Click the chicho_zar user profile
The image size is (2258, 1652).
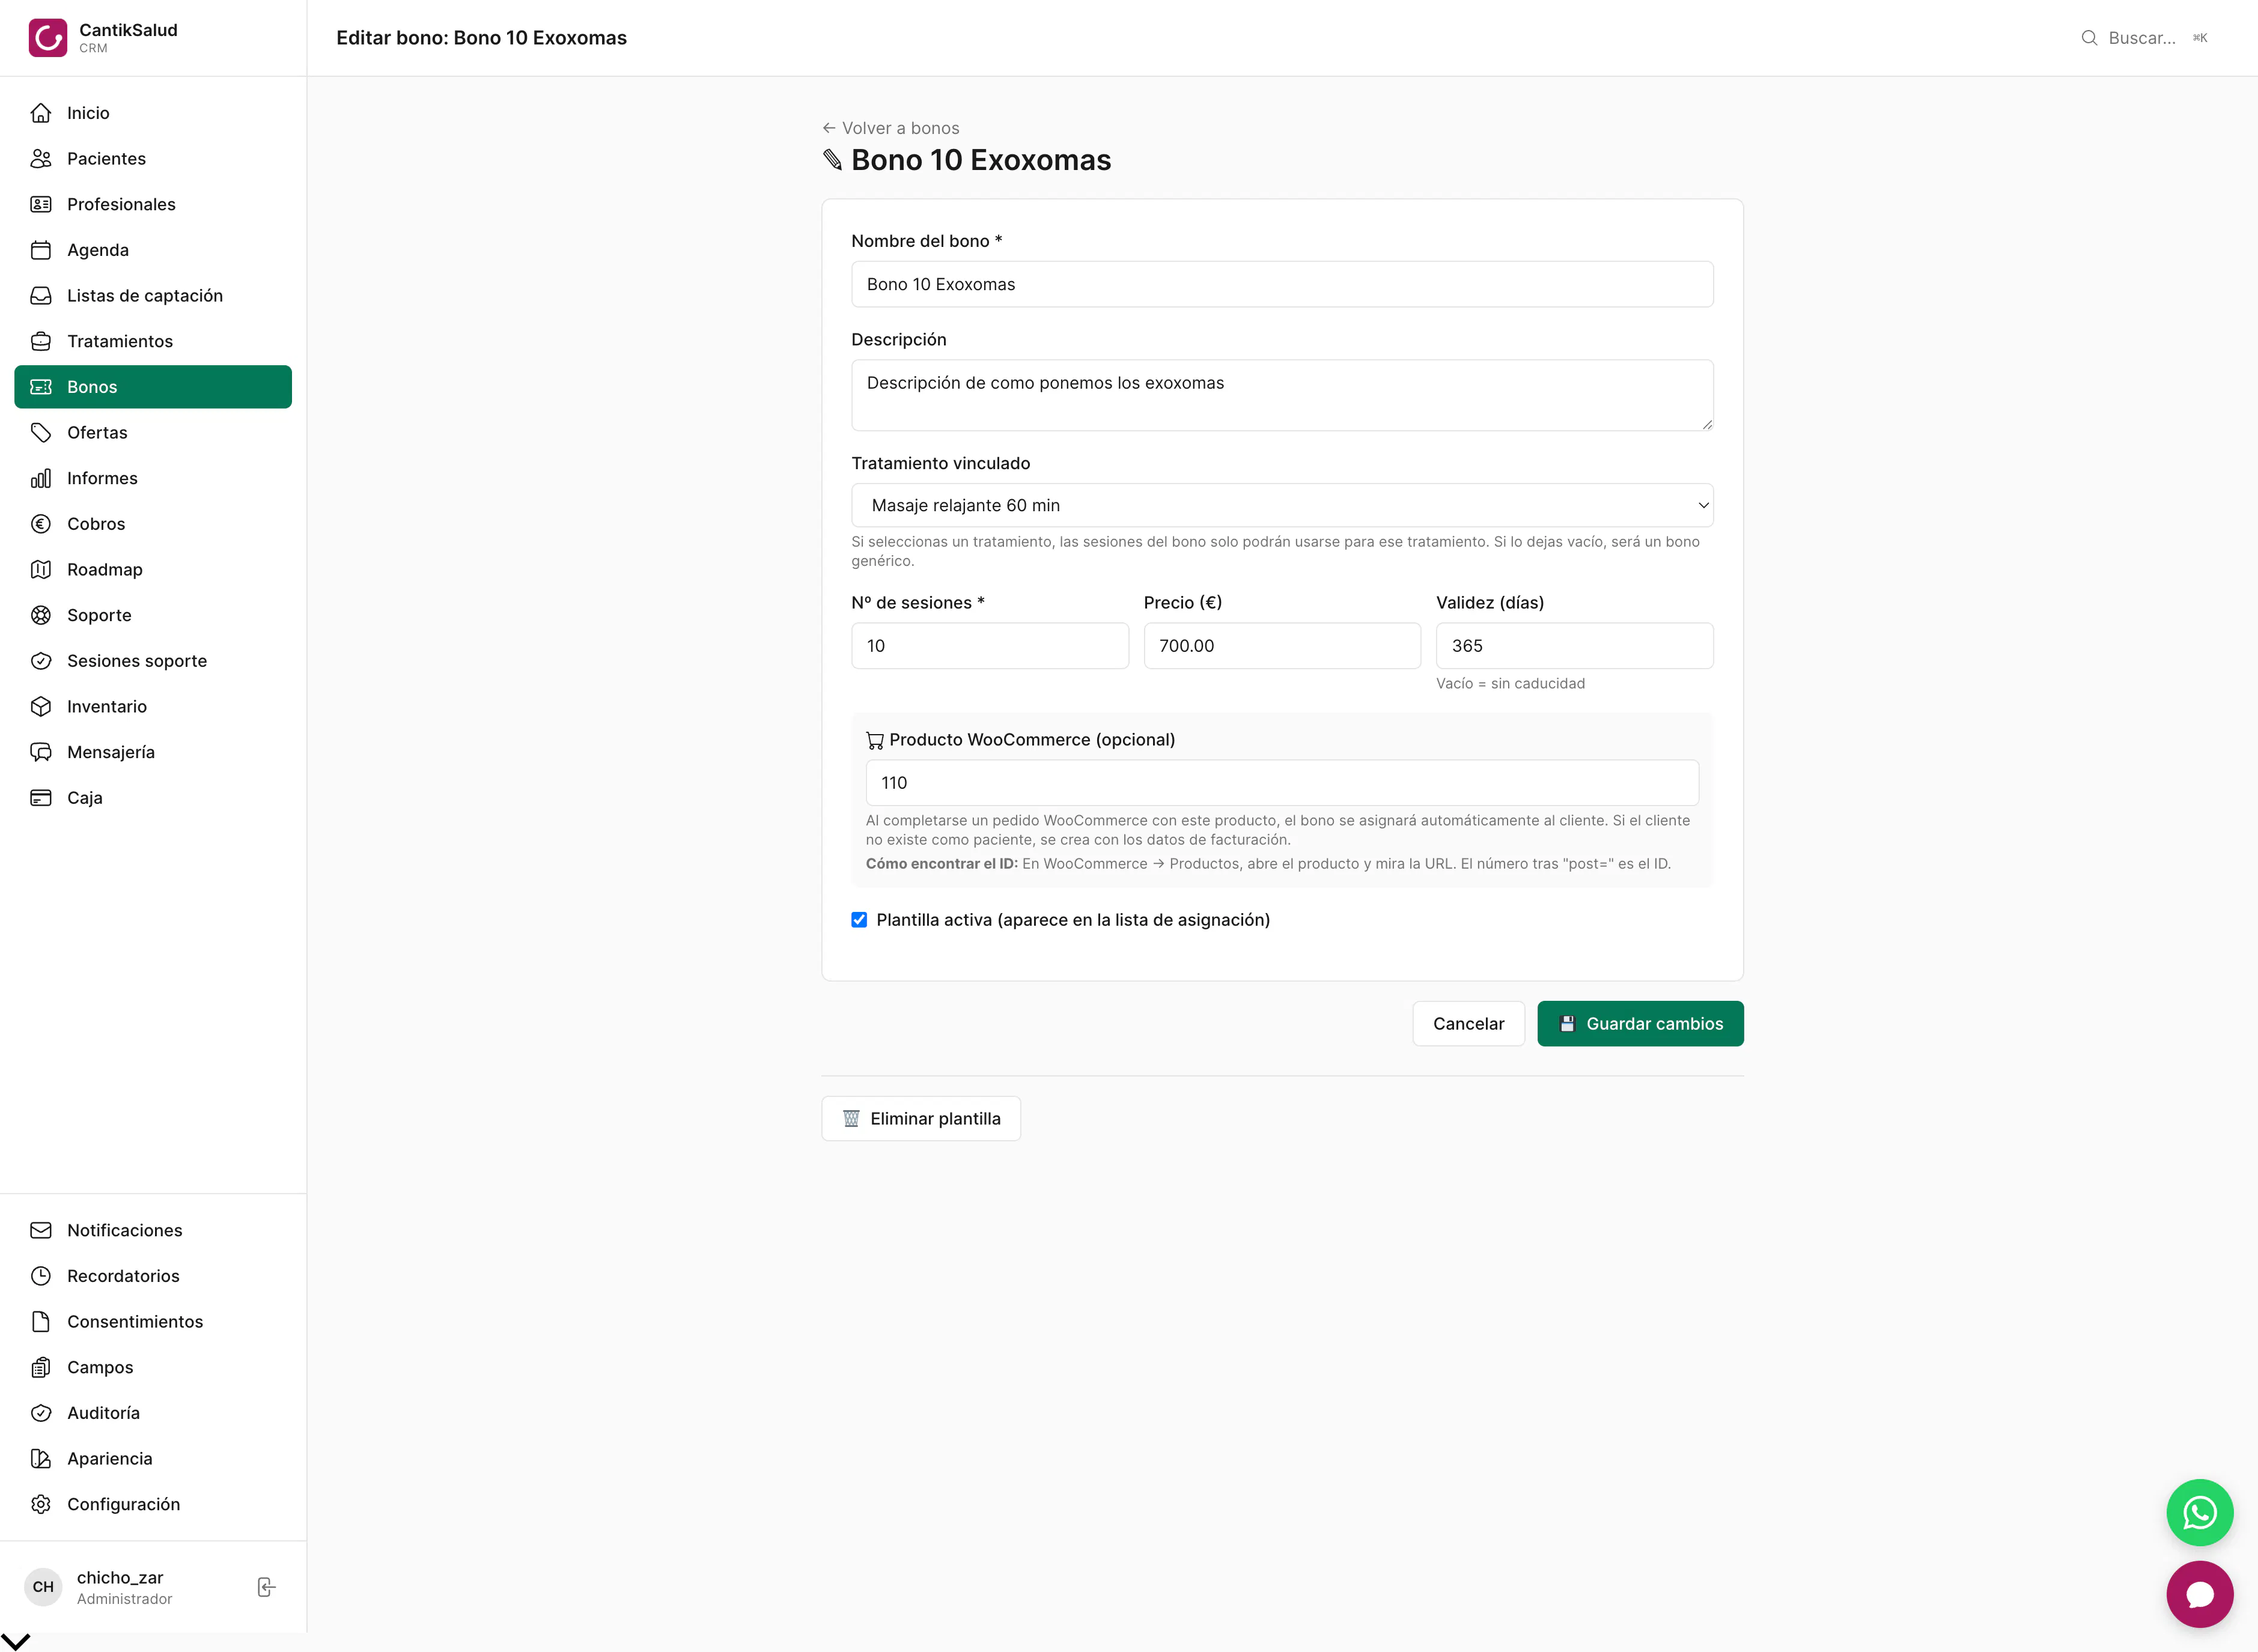pos(124,1587)
